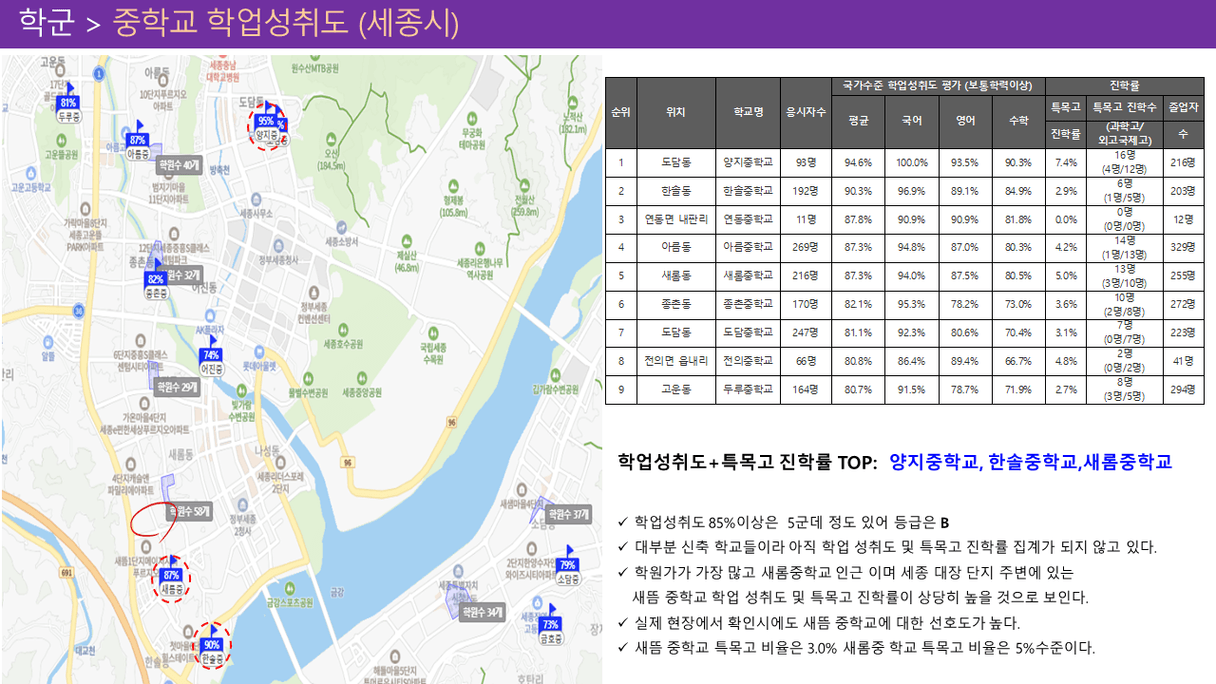Click the 응시자수 column header
1216x684 pixels.
(x=806, y=113)
